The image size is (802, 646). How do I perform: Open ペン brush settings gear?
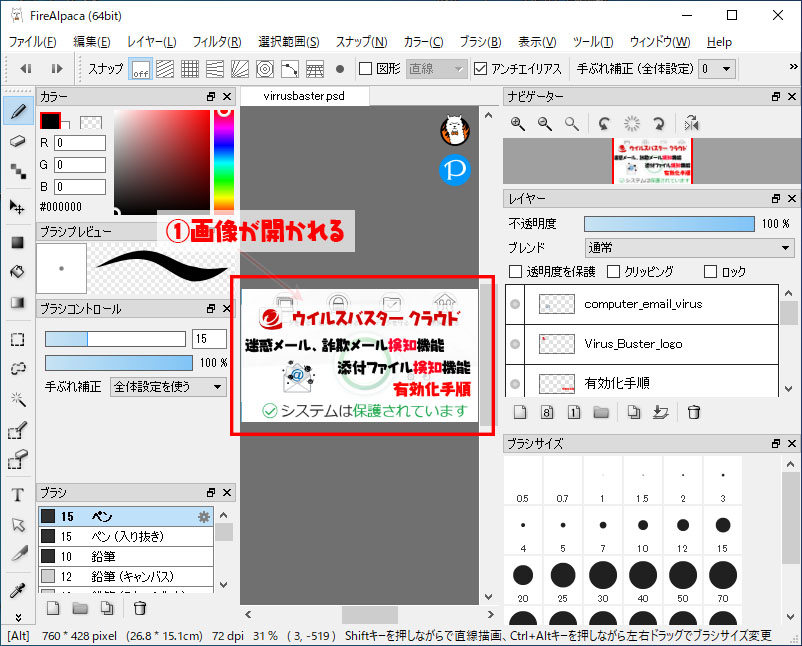[204, 517]
